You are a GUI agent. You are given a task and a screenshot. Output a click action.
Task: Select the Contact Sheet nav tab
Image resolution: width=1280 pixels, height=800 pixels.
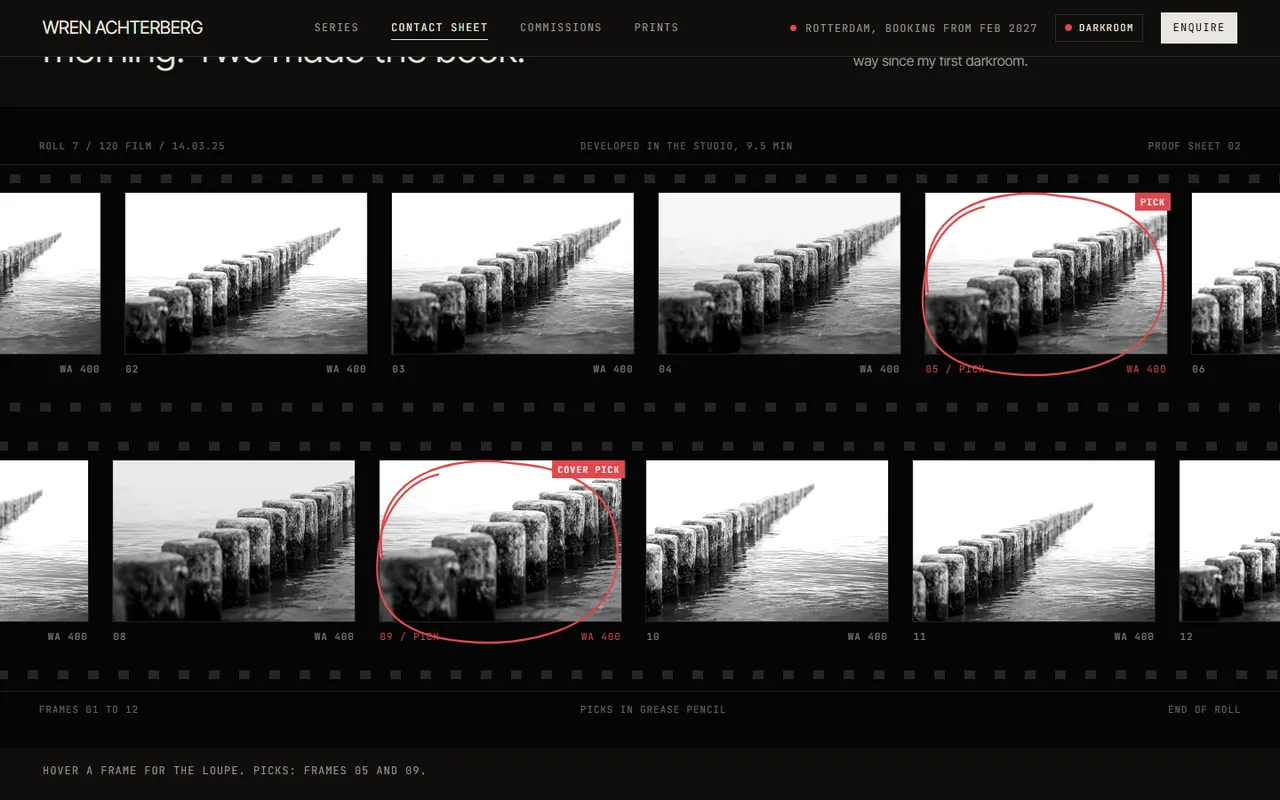pyautogui.click(x=439, y=27)
